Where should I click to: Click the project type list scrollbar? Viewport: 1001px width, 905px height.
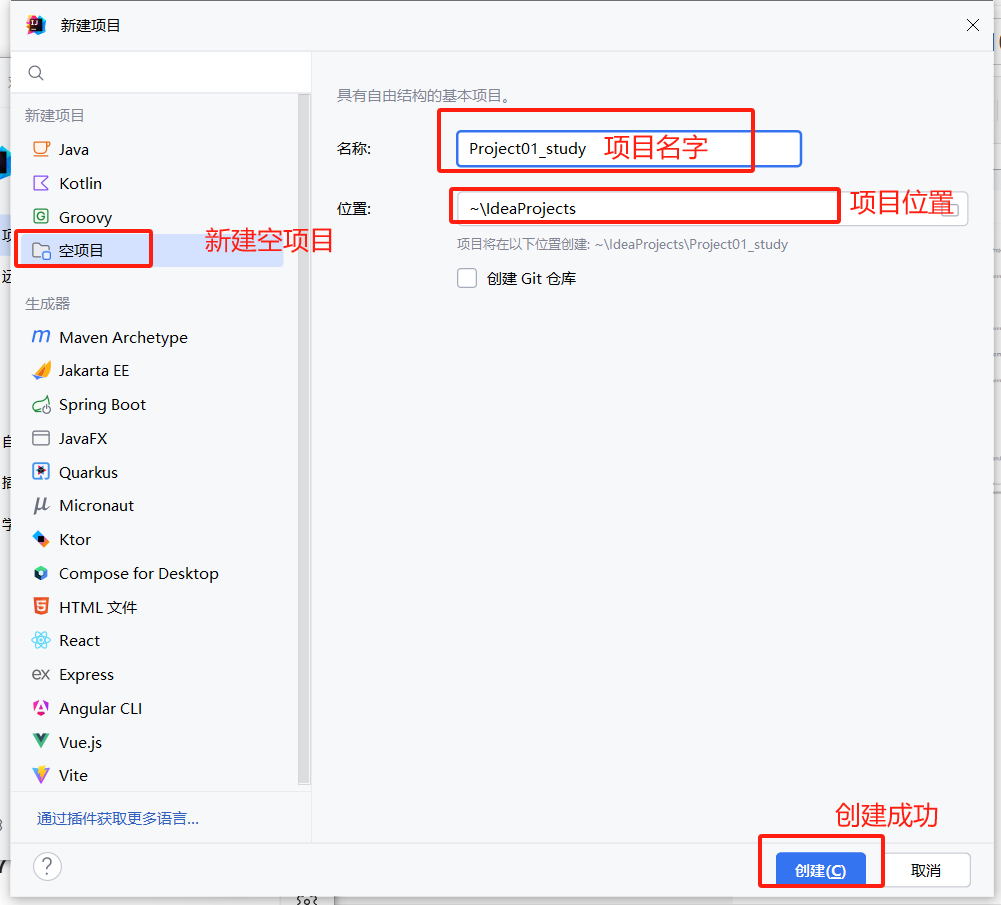coord(304,438)
